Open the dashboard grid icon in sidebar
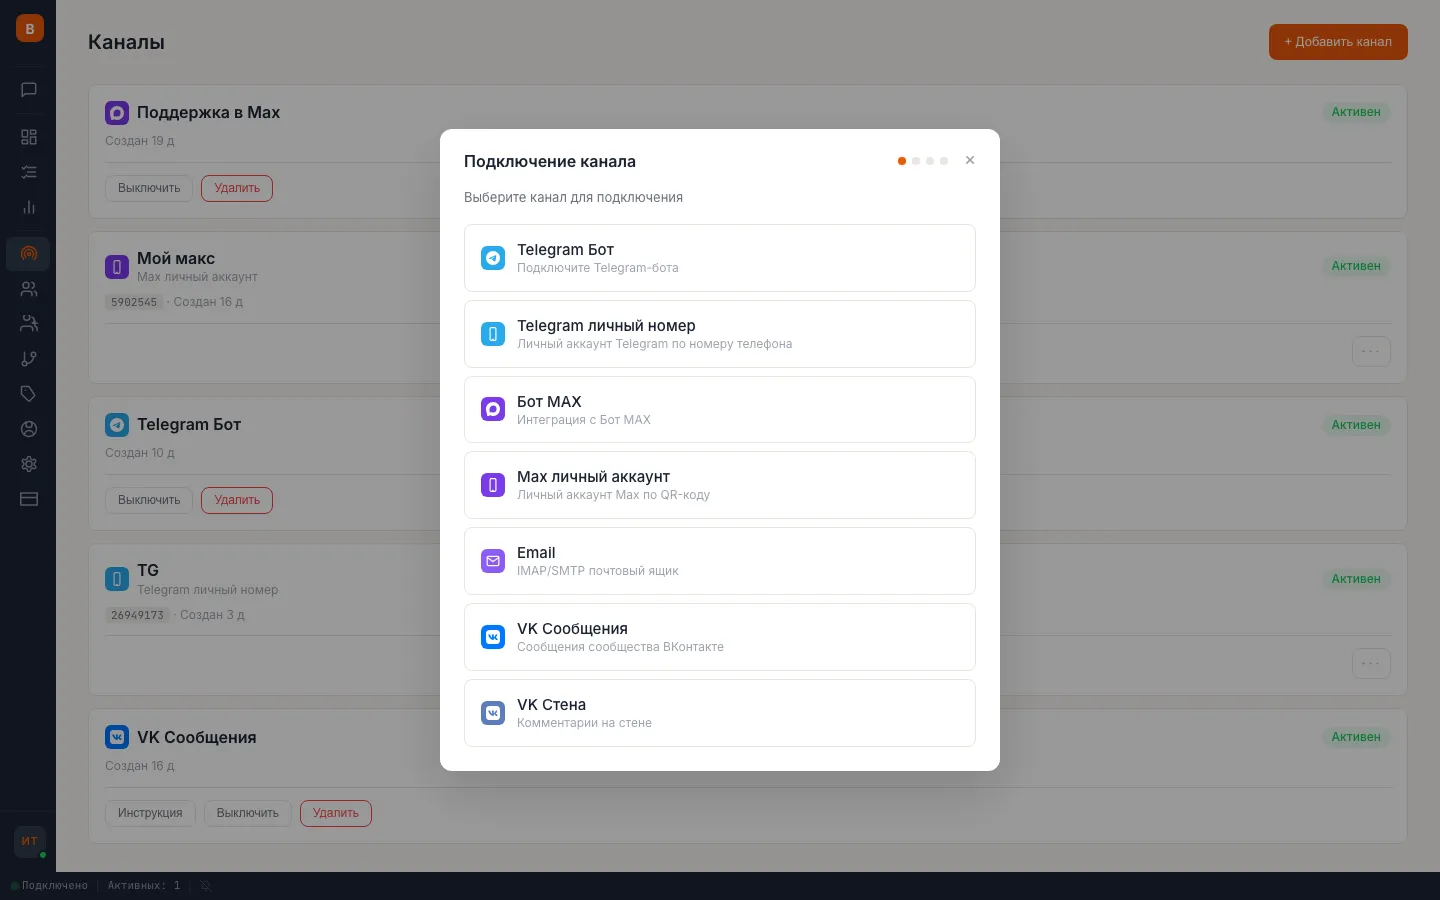This screenshot has width=1440, height=900. point(29,137)
